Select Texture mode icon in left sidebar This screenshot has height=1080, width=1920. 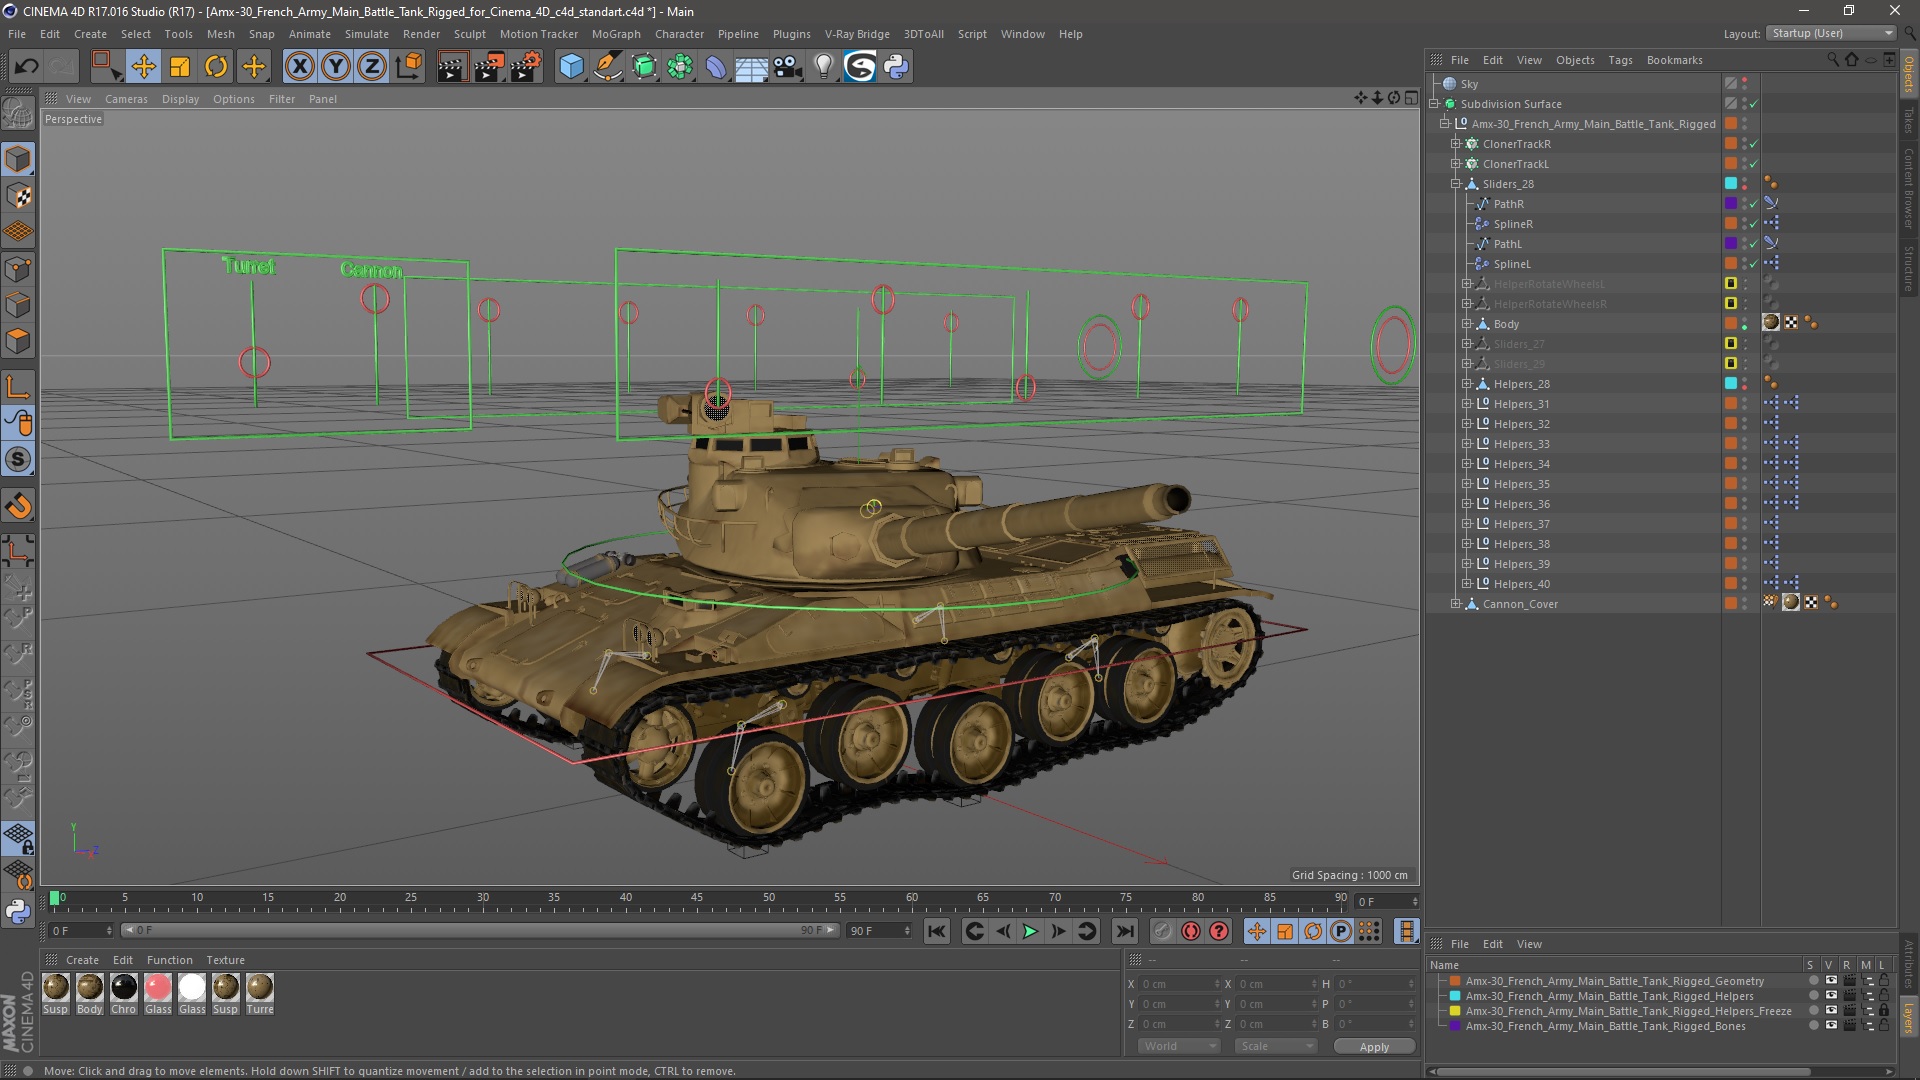[x=18, y=196]
